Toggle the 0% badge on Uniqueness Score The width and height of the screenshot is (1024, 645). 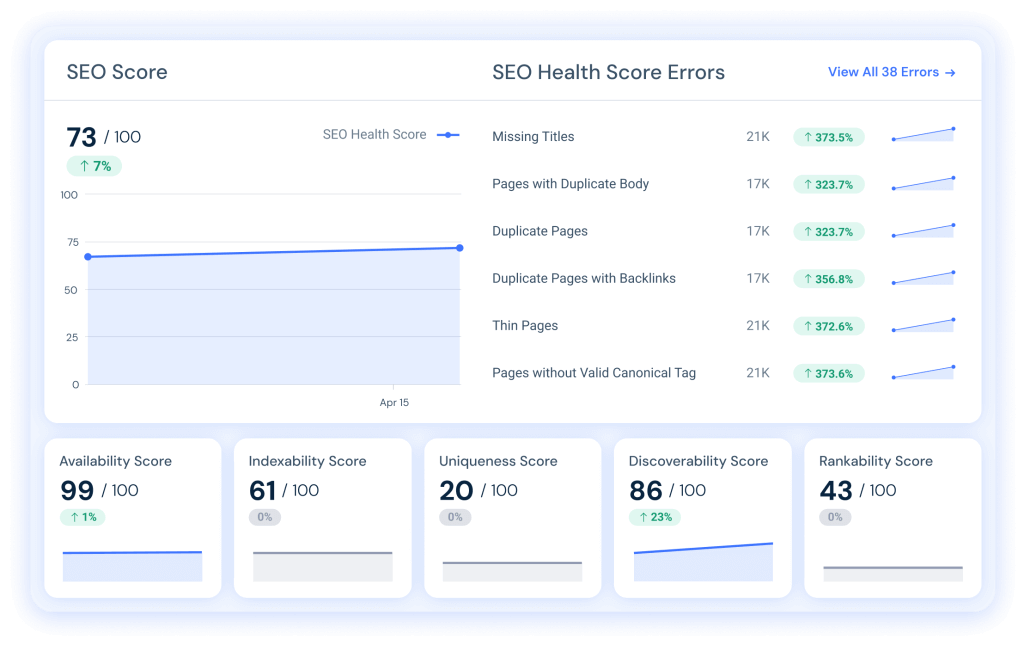pyautogui.click(x=455, y=517)
